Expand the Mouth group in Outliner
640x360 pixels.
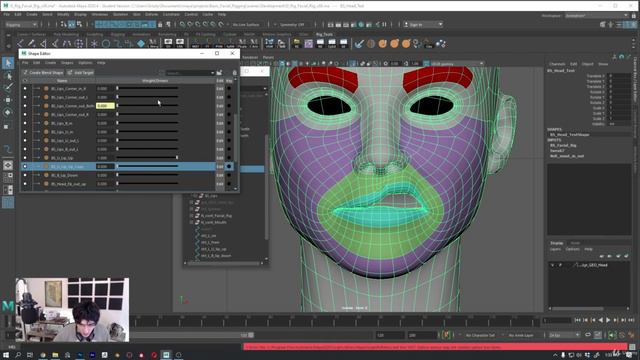point(191,222)
